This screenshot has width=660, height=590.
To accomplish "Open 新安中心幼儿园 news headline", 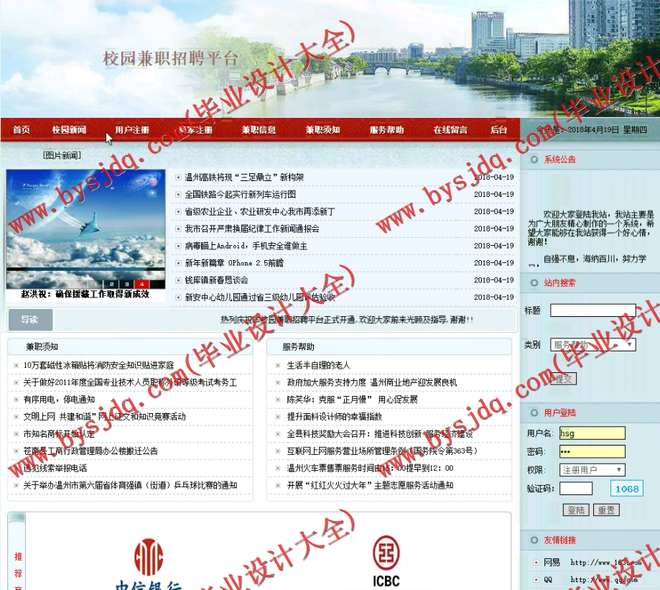I will (260, 297).
